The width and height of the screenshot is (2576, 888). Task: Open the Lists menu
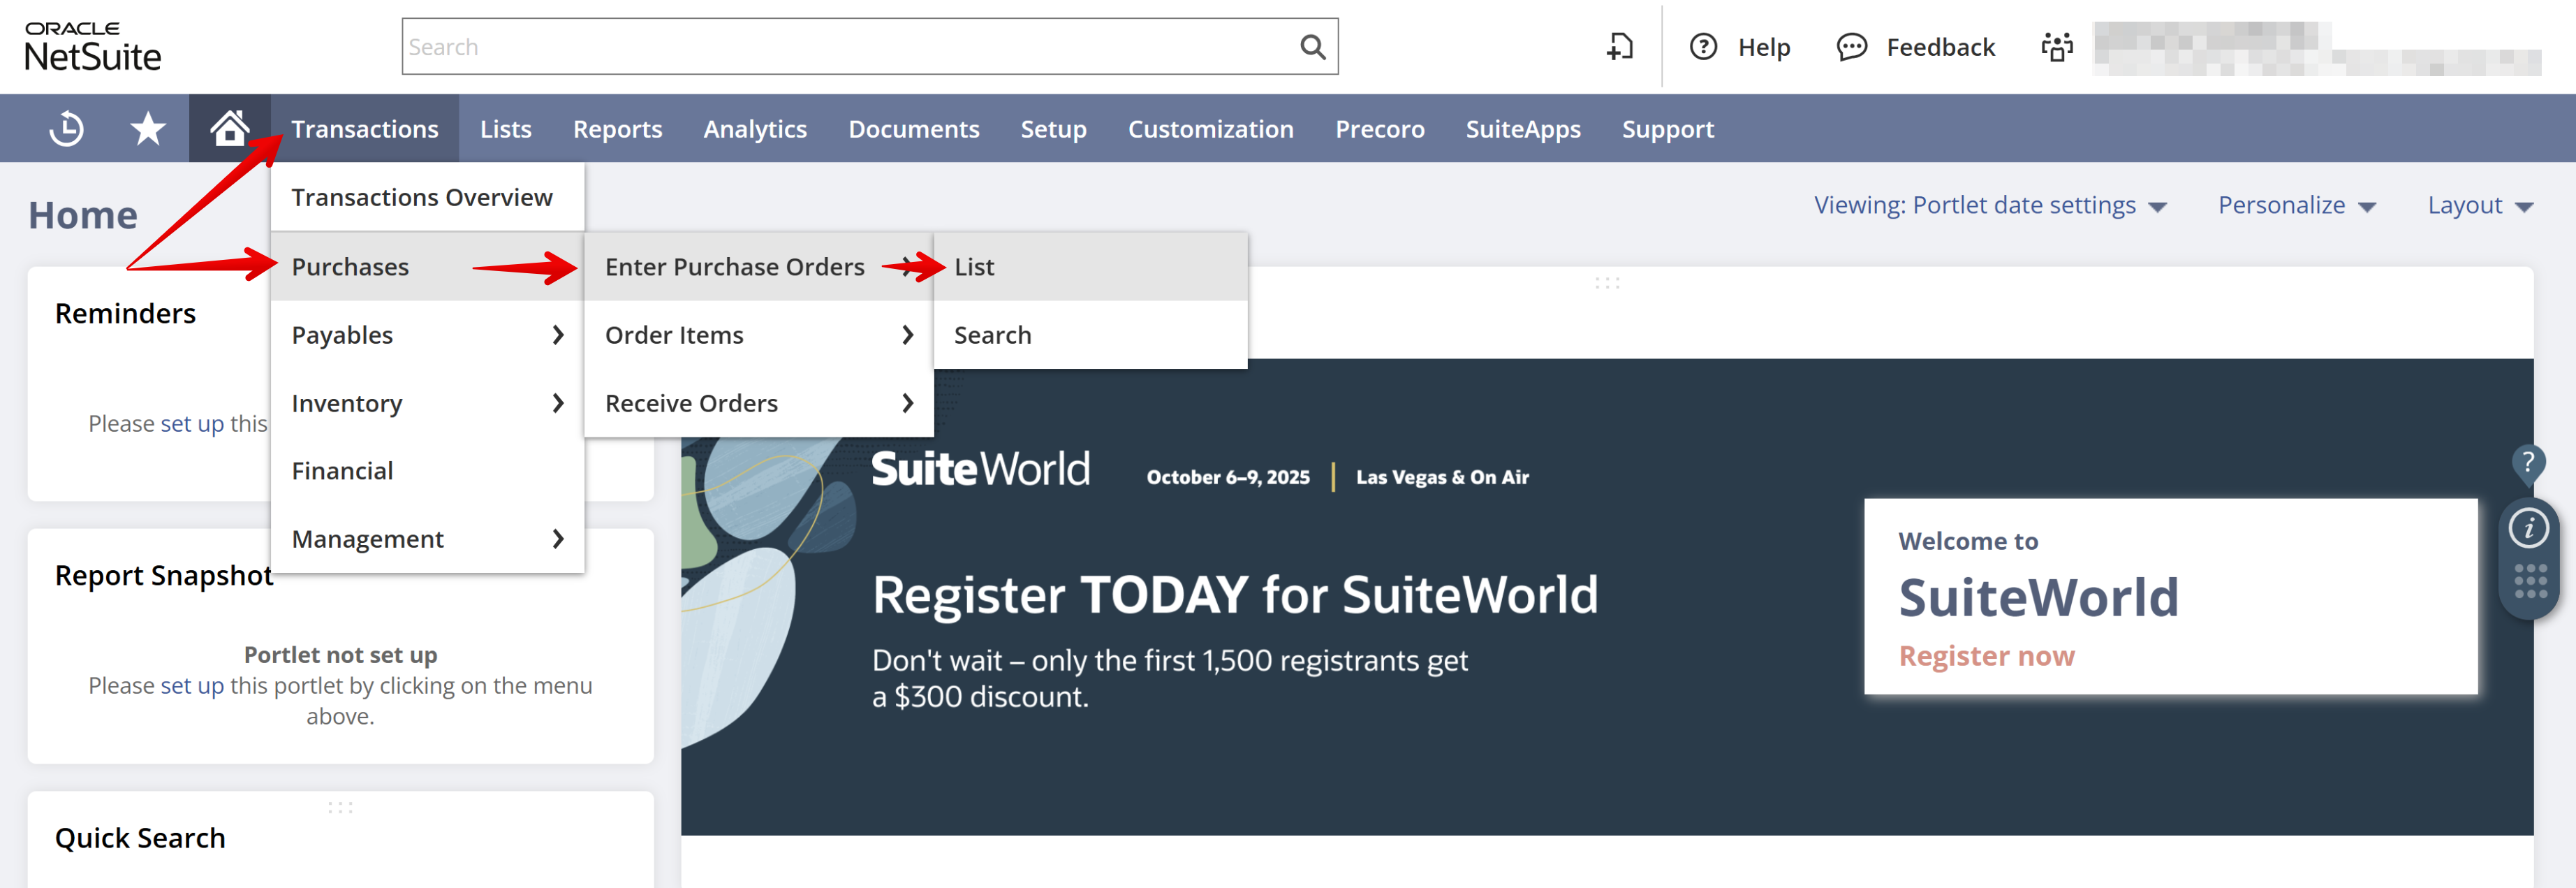click(x=506, y=129)
